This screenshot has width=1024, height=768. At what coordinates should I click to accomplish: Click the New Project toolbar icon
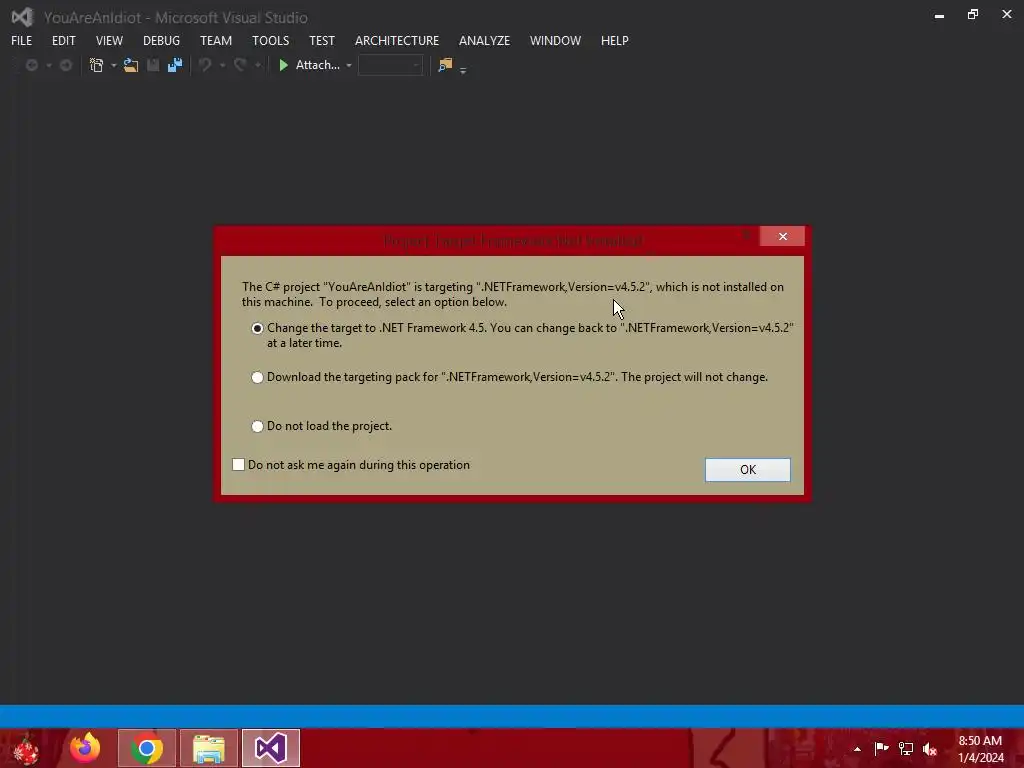coord(97,65)
